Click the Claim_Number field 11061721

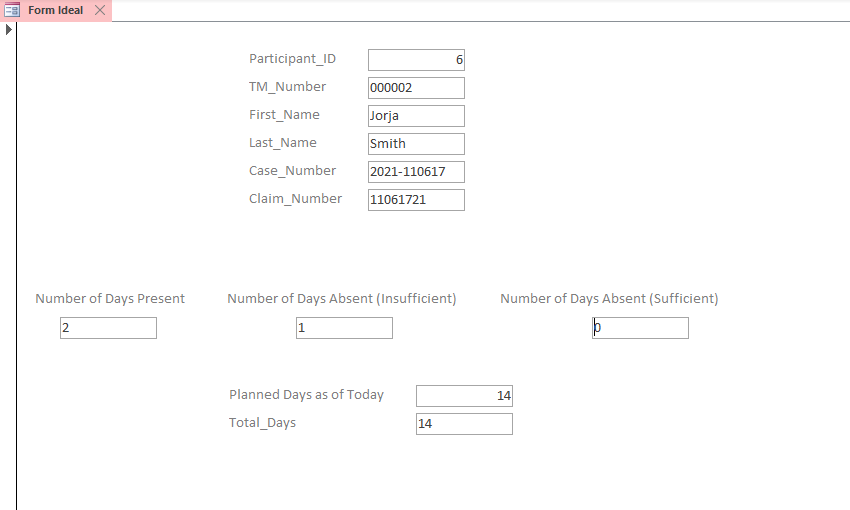click(x=416, y=200)
